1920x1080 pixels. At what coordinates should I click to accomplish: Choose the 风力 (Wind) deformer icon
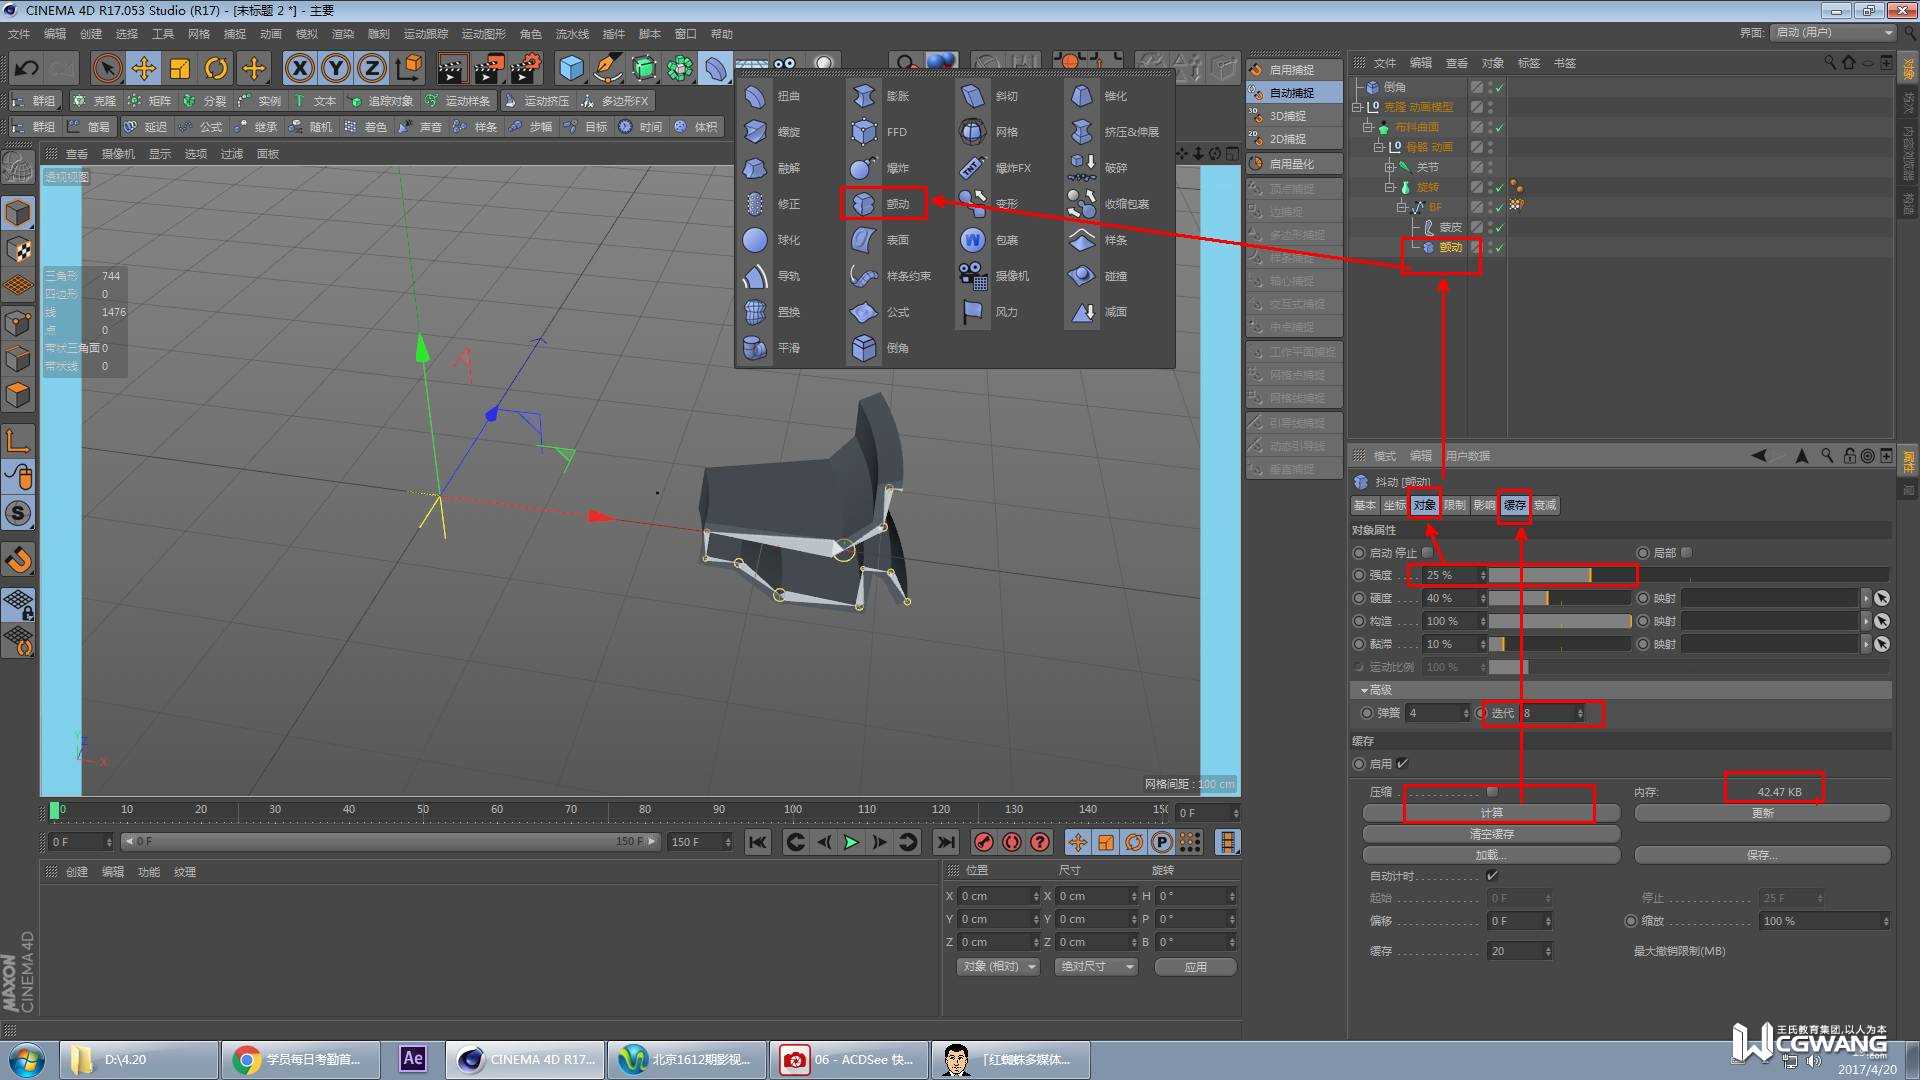click(x=972, y=312)
